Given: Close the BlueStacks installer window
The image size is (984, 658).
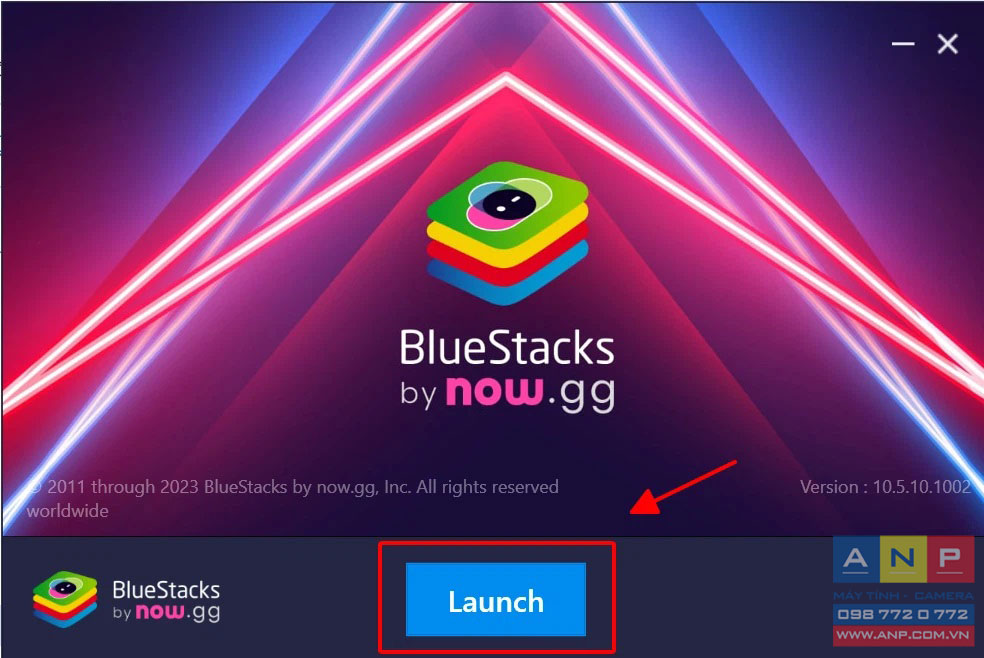Looking at the screenshot, I should point(948,44).
